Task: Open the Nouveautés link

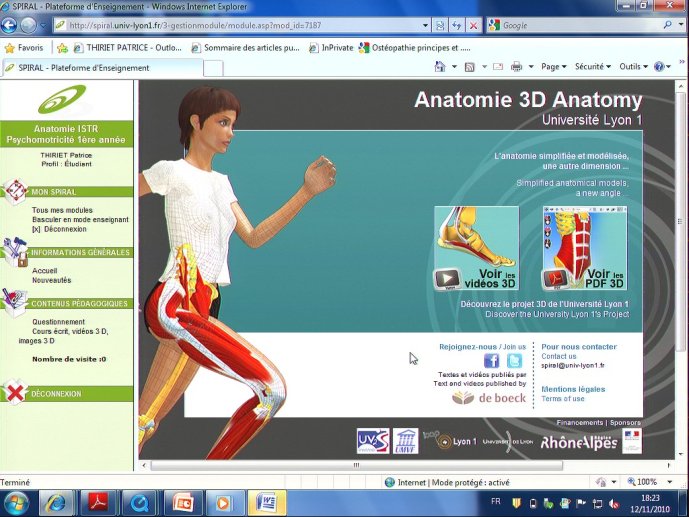Action: coord(51,280)
